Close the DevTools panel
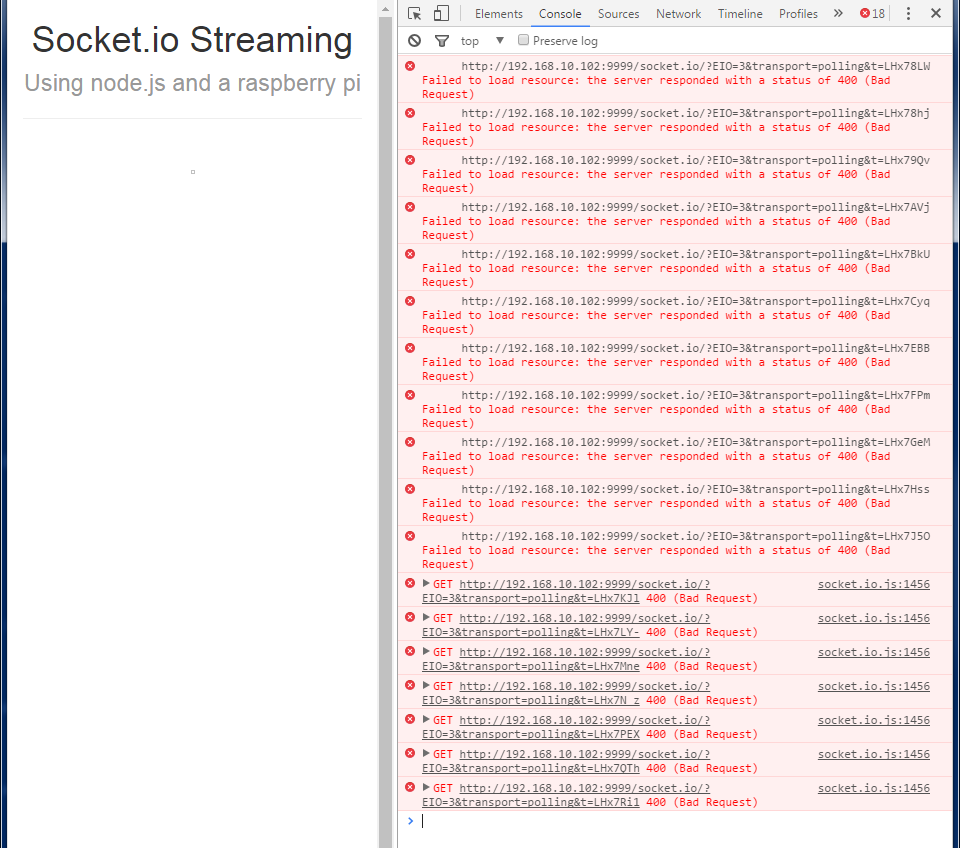Image resolution: width=960 pixels, height=848 pixels. pyautogui.click(x=936, y=13)
